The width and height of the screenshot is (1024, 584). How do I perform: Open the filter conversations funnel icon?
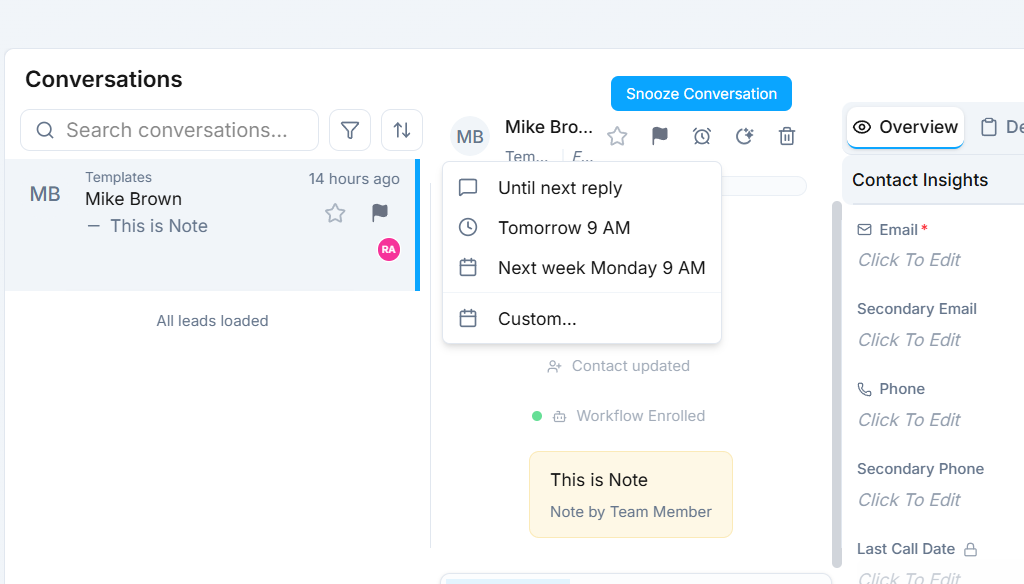(350, 130)
